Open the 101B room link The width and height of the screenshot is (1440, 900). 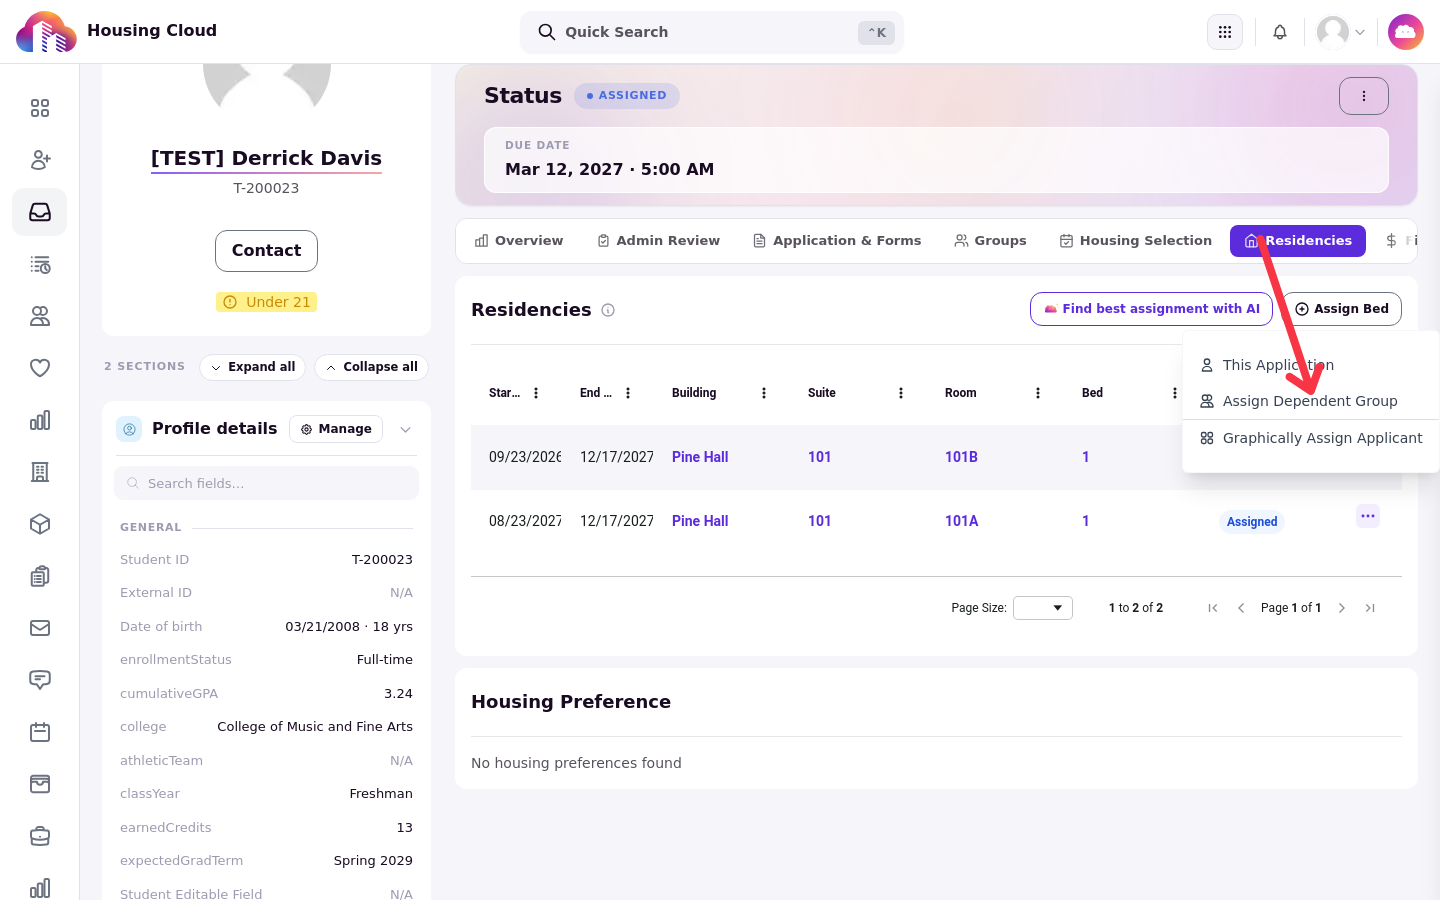tap(961, 457)
